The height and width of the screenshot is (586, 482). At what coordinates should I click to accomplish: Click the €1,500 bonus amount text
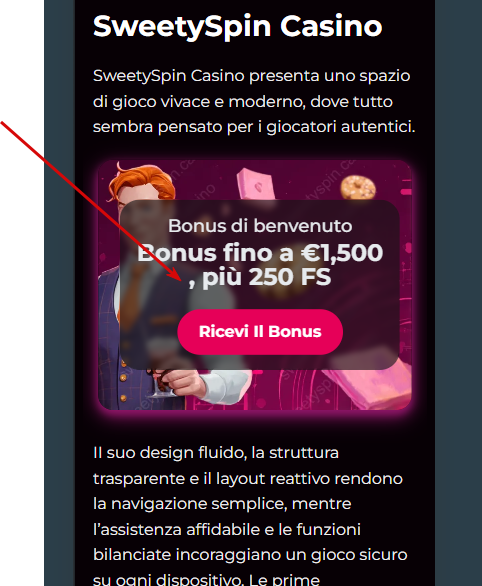pyautogui.click(x=342, y=253)
